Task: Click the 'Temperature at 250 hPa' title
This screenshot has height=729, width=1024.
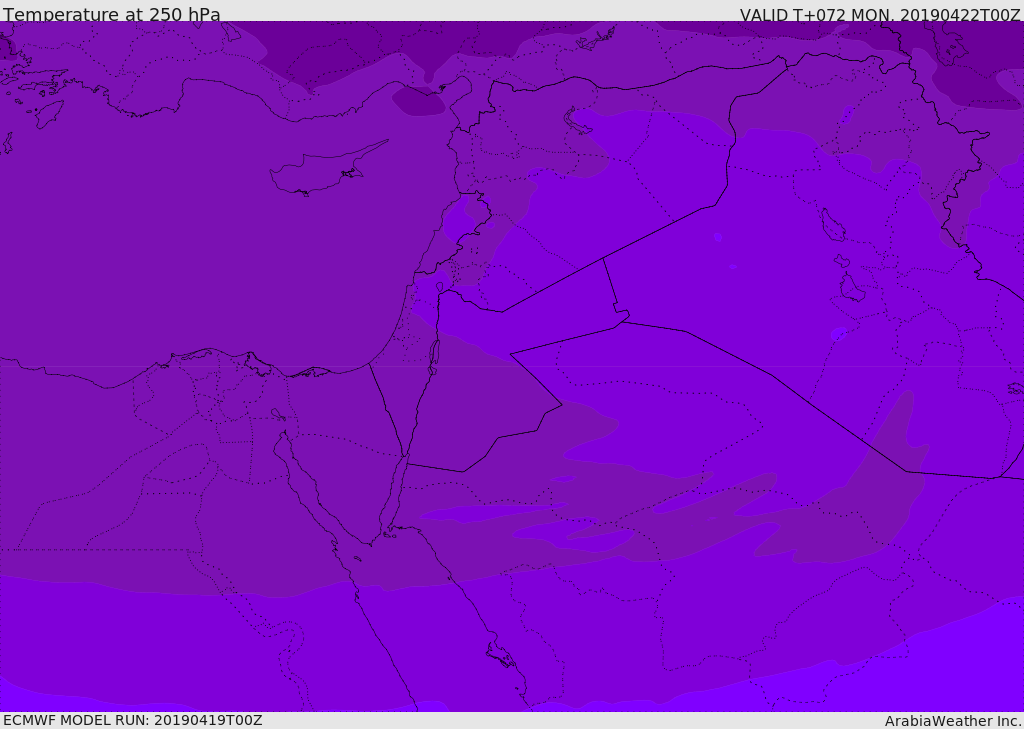Action: pos(112,14)
